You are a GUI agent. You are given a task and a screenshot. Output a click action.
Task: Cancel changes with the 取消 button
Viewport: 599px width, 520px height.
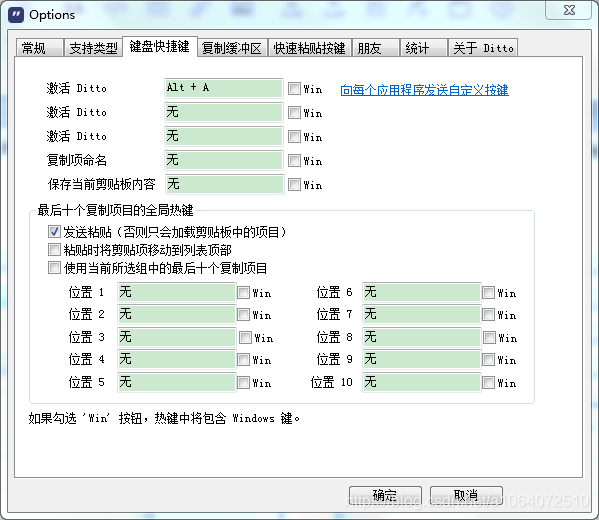click(466, 496)
